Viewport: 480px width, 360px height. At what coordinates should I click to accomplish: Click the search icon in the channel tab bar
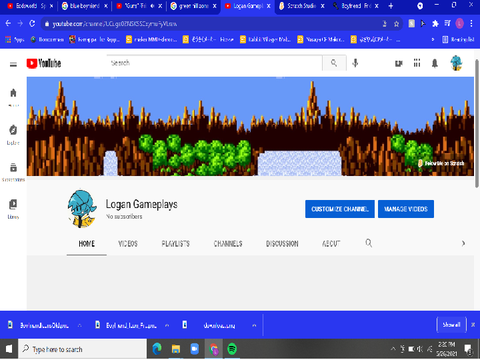(x=369, y=243)
